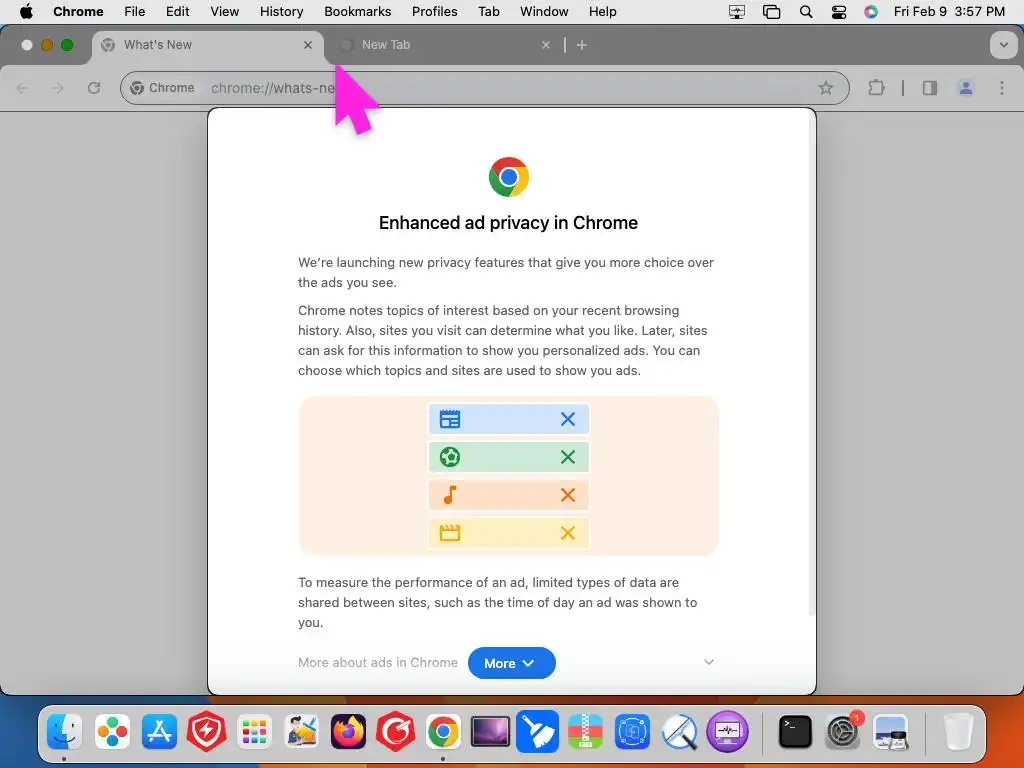The width and height of the screenshot is (1024, 768).
Task: Click "Enhanced ad privacy in Chrome" heading
Action: [x=508, y=223]
